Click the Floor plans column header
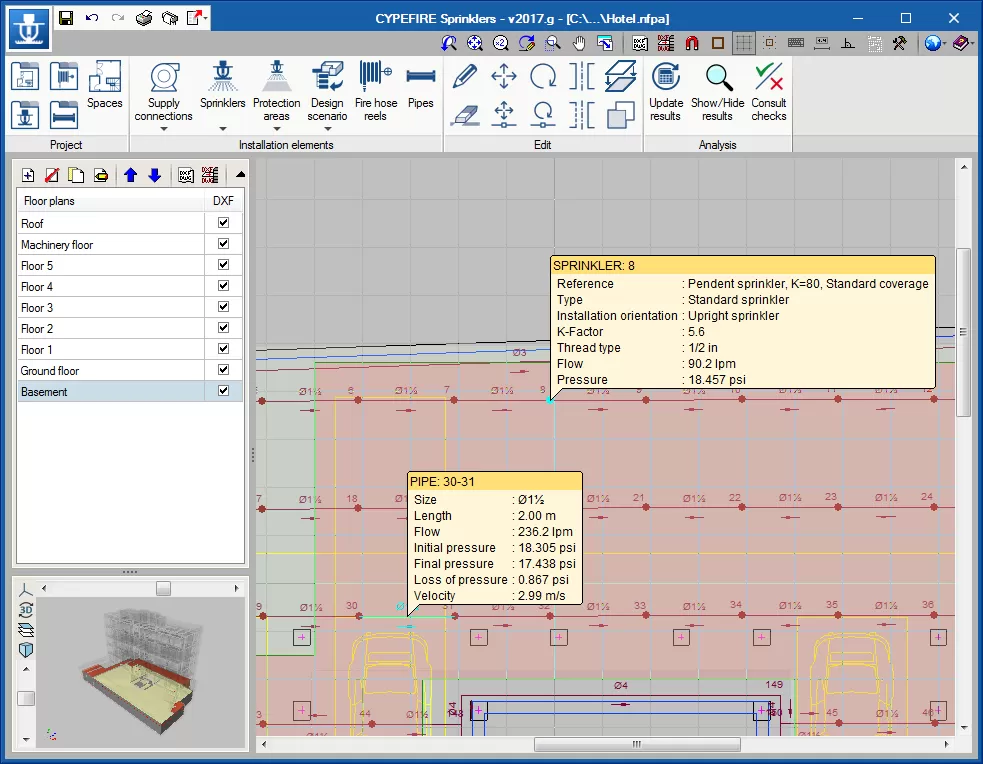 coord(112,201)
